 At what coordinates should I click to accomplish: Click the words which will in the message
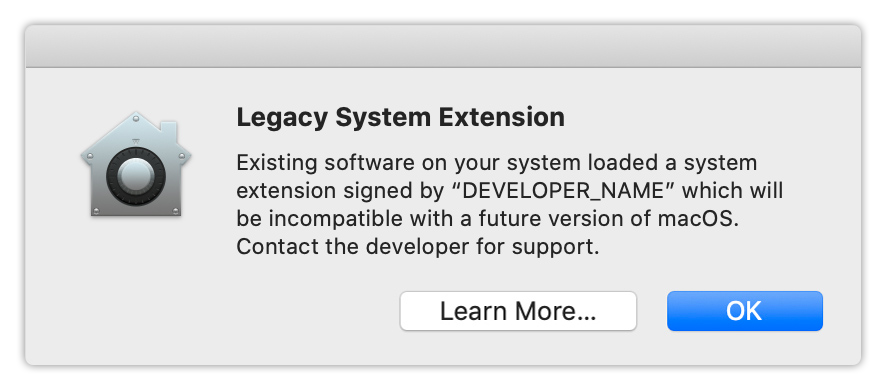(x=732, y=190)
